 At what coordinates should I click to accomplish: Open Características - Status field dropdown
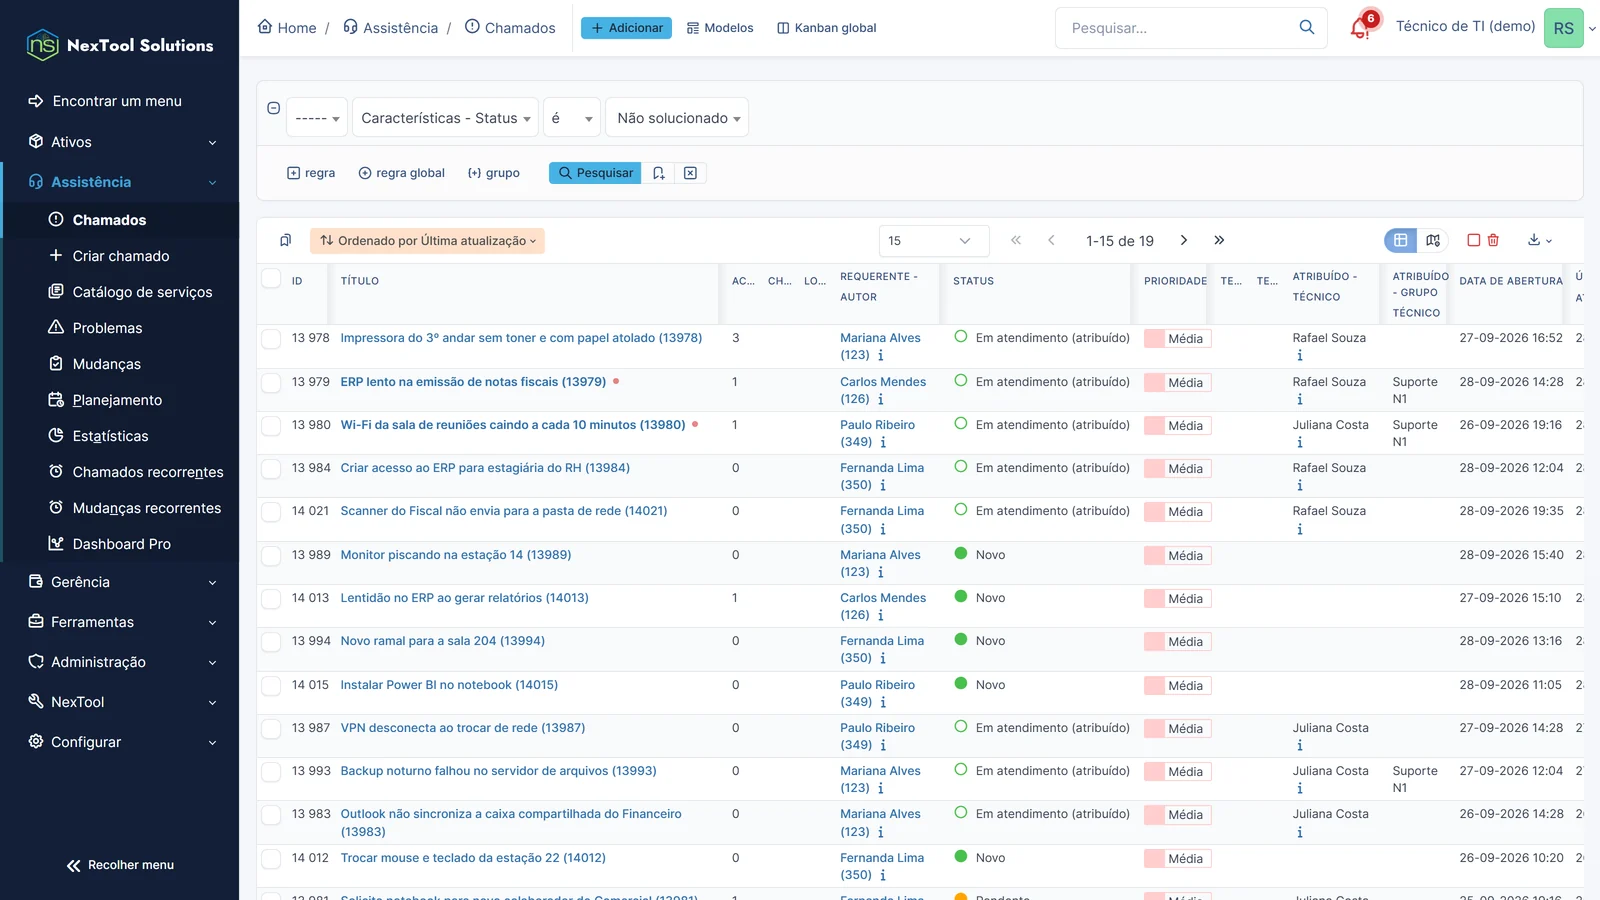[x=445, y=118]
